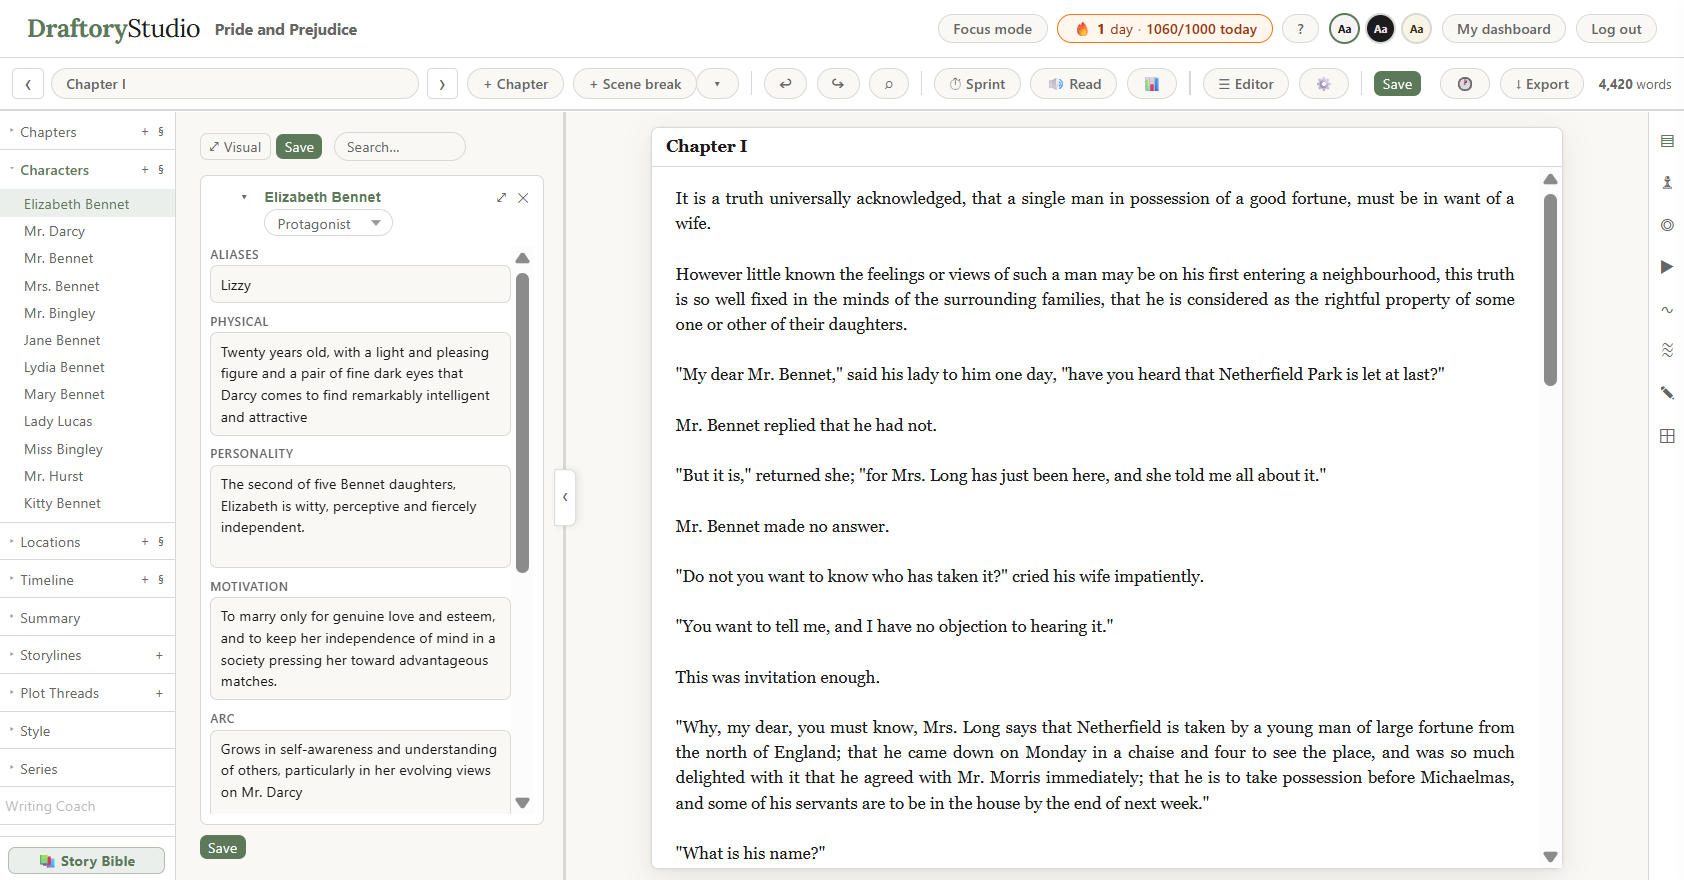This screenshot has height=880, width=1684.
Task: Click the chess pawn icon in right sidebar
Action: tap(1667, 182)
